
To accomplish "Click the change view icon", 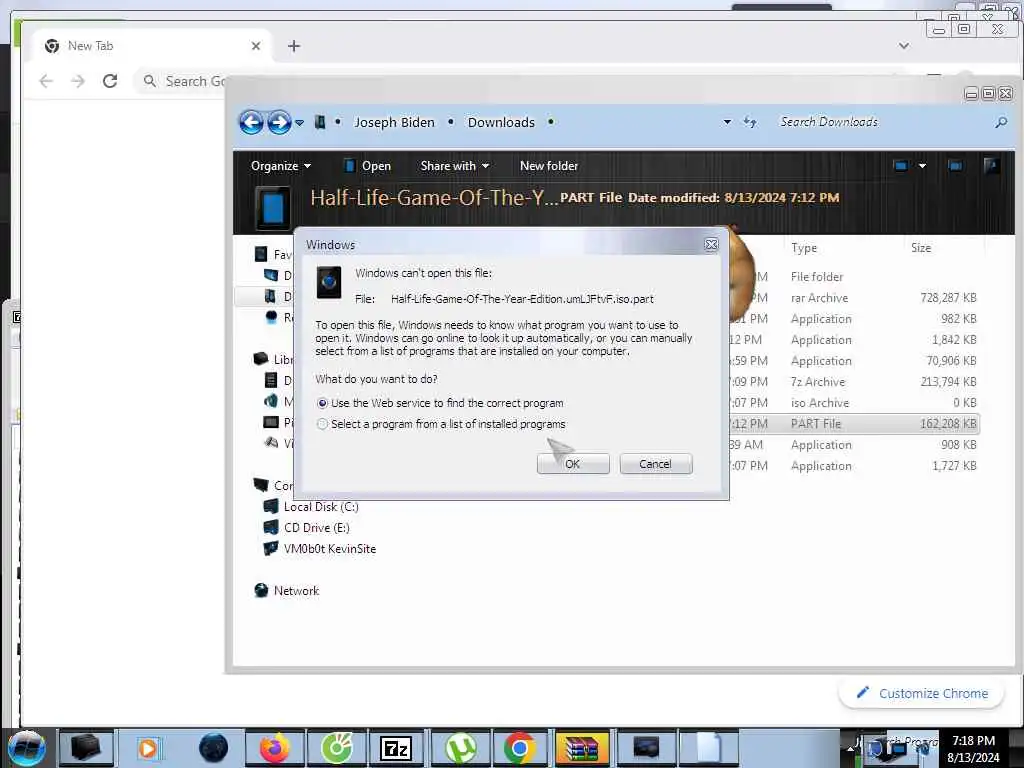I will coord(901,166).
